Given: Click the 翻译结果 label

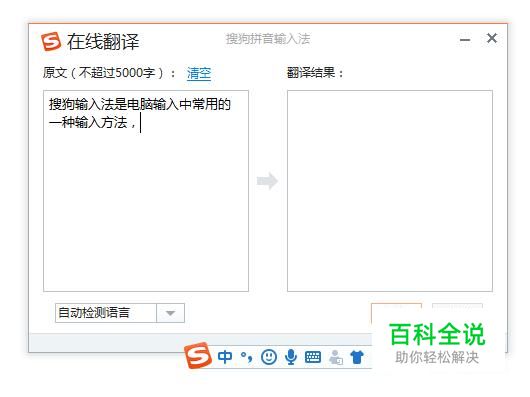Looking at the screenshot, I should 315,73.
